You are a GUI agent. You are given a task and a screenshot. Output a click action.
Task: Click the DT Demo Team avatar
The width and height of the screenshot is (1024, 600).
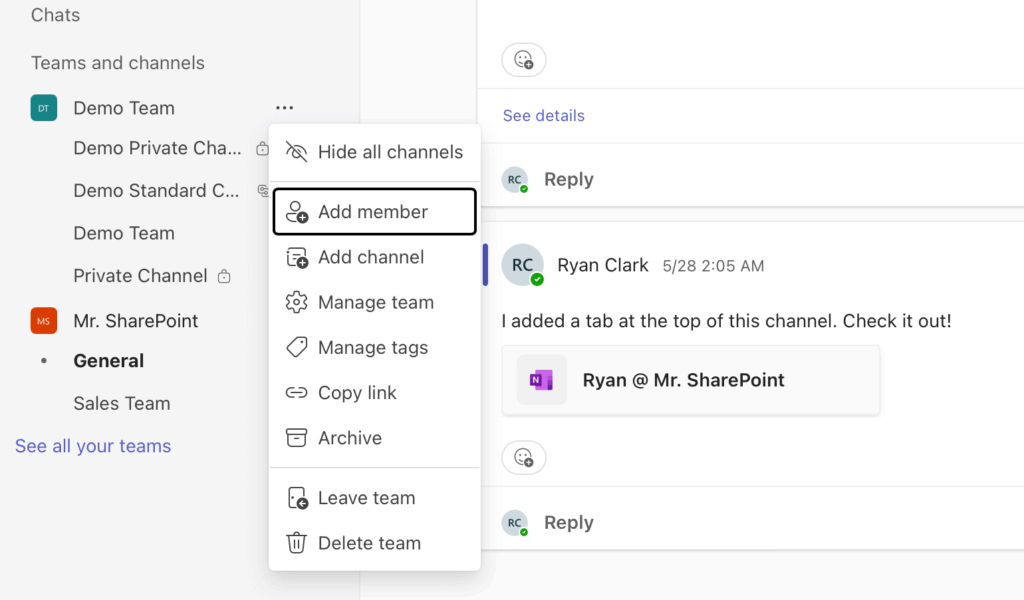pyautogui.click(x=44, y=108)
